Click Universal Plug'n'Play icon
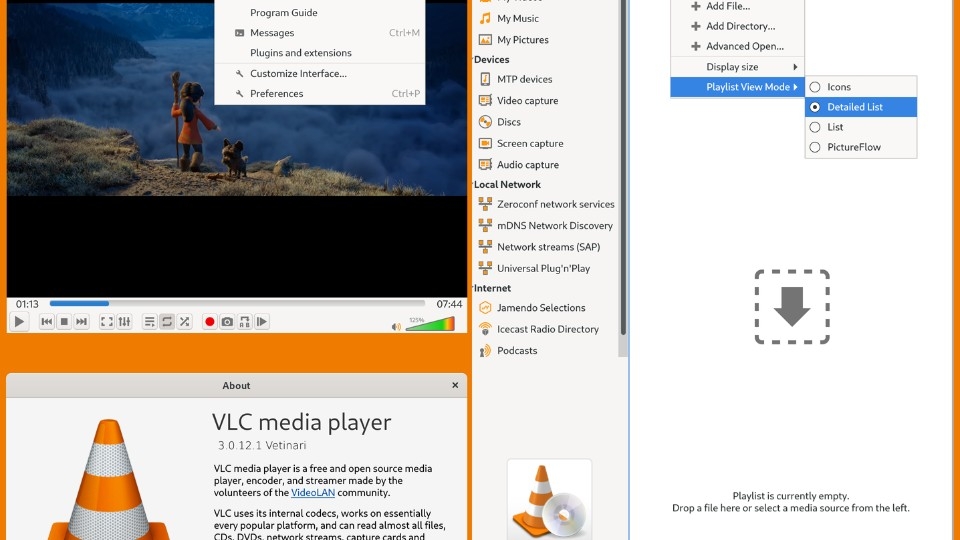Image resolution: width=960 pixels, height=540 pixels. pos(485,268)
